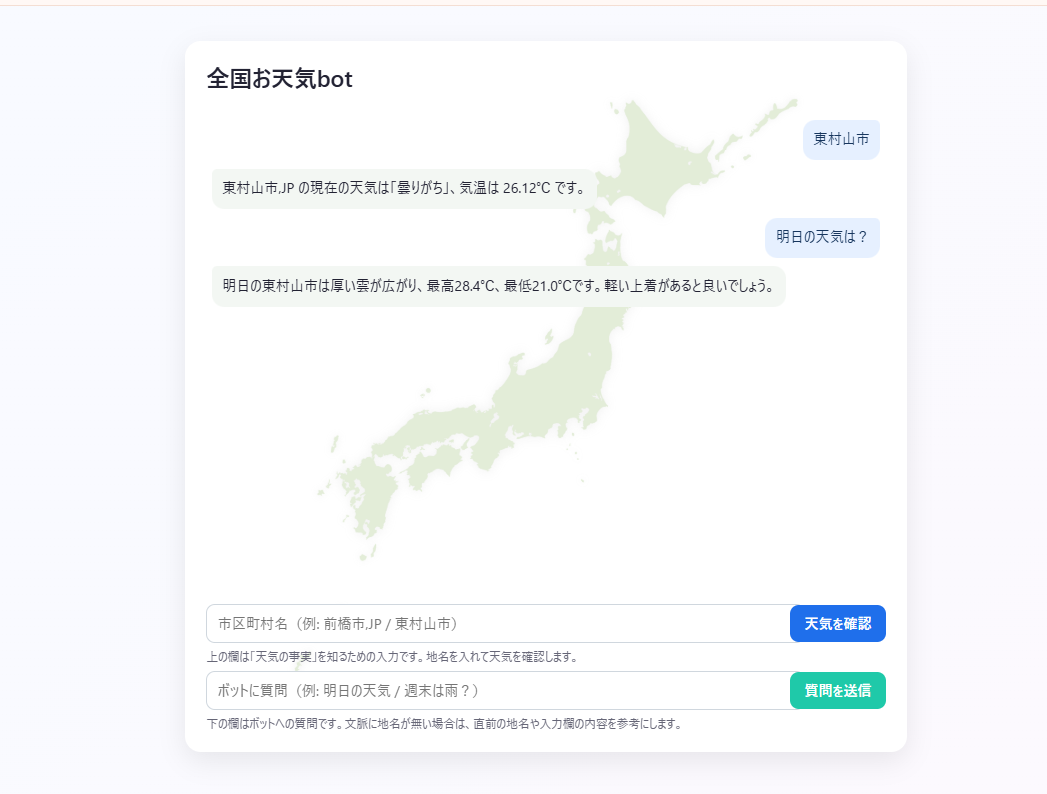Click the 質問を送信 button

[x=837, y=690]
